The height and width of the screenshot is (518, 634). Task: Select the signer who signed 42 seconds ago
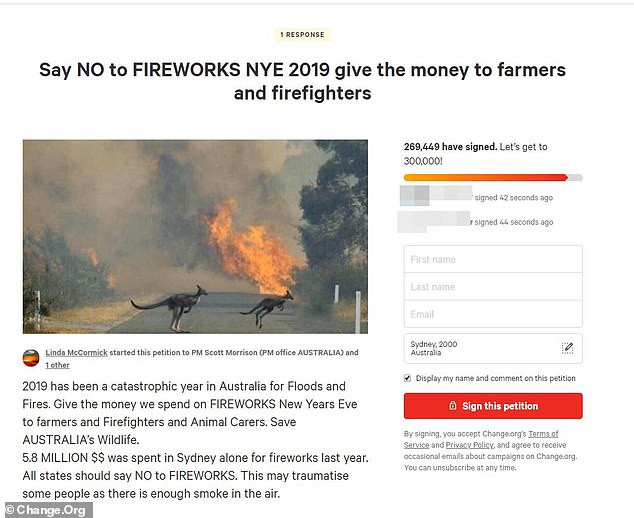(476, 197)
